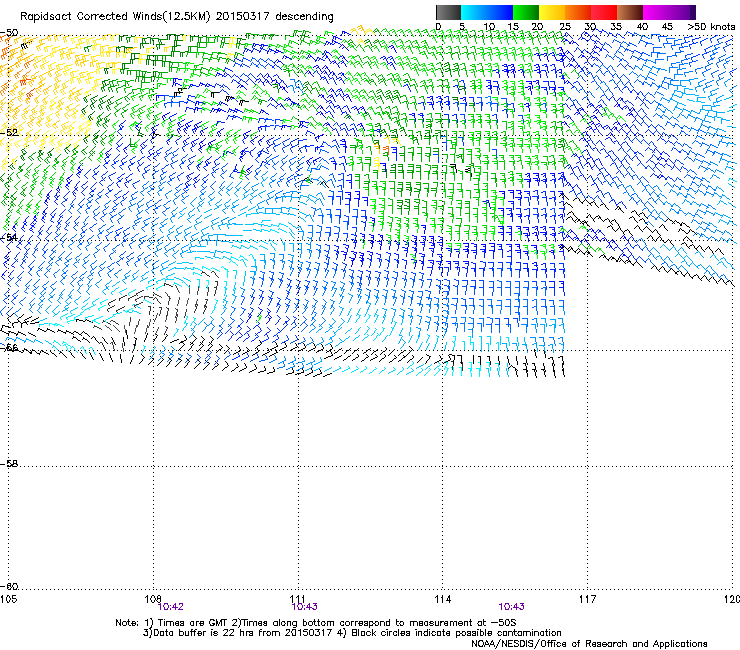The height and width of the screenshot is (650, 740).
Task: Click the credit 'NOAA/NESDIS/Office of Research and Applications'
Action: tap(589, 643)
